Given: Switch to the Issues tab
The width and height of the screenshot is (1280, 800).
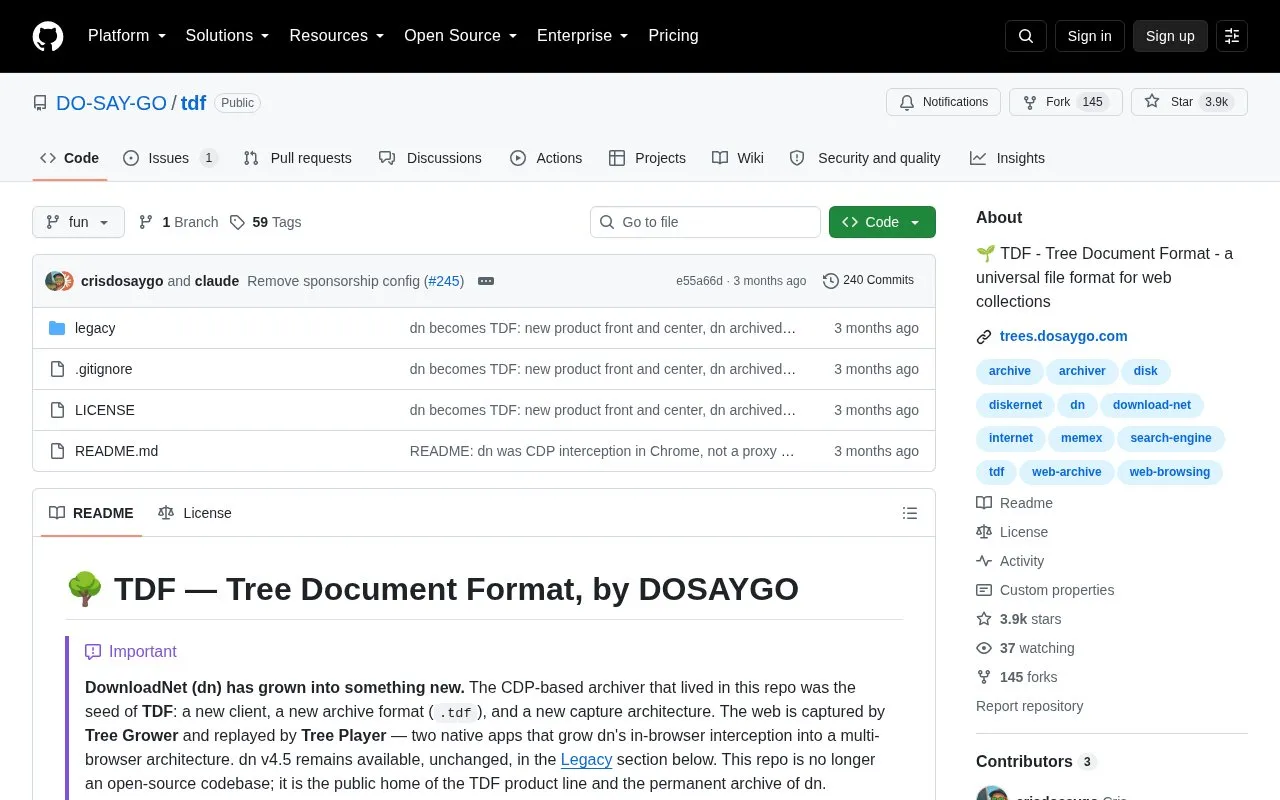Looking at the screenshot, I should click(x=170, y=158).
